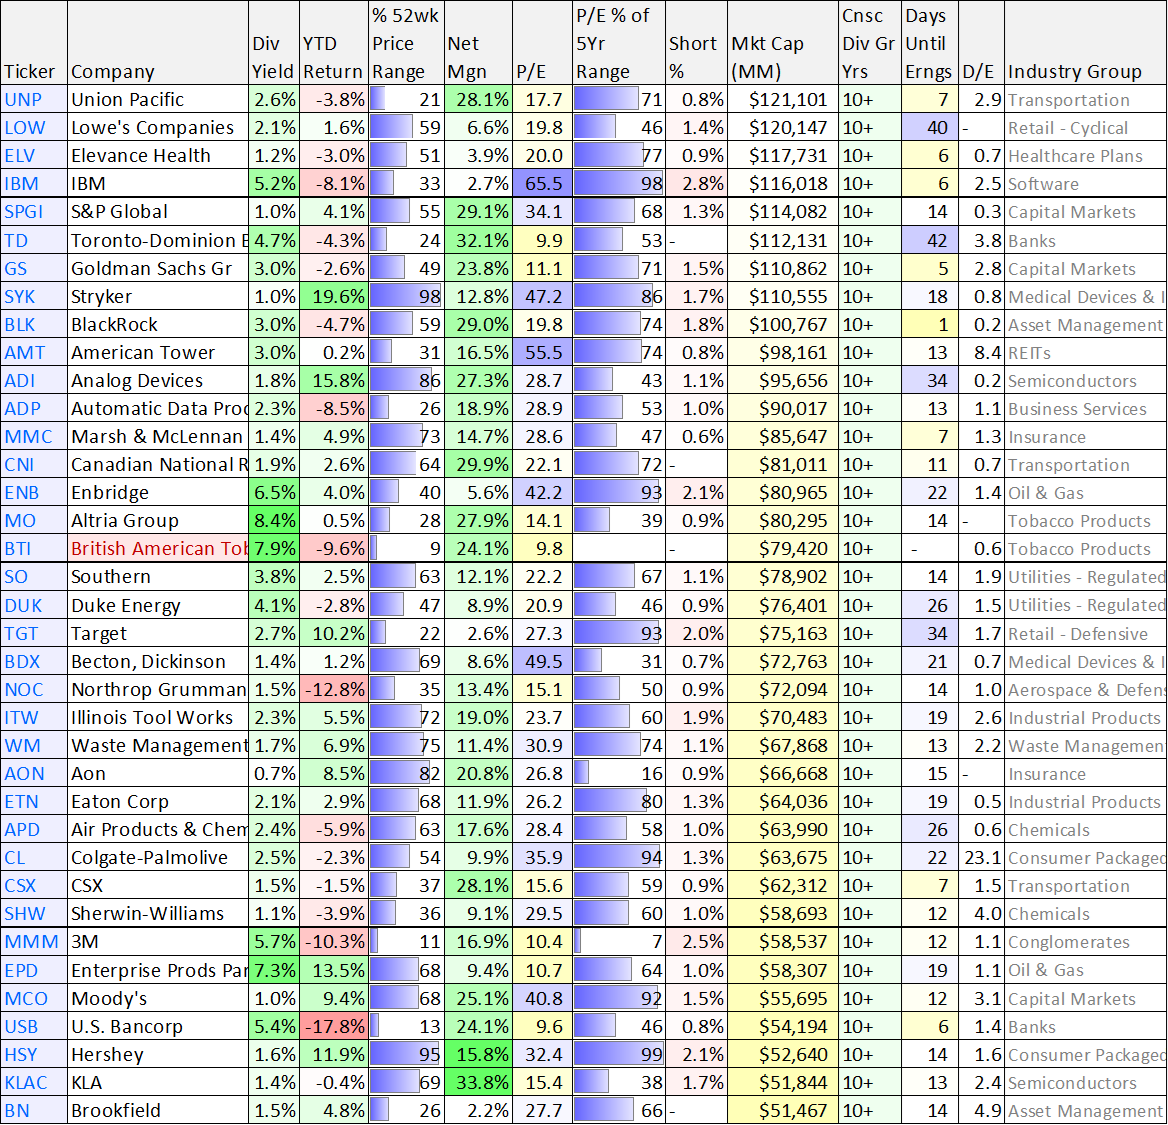Open the HSY ticker link
1168x1125 pixels.
[x=21, y=1055]
